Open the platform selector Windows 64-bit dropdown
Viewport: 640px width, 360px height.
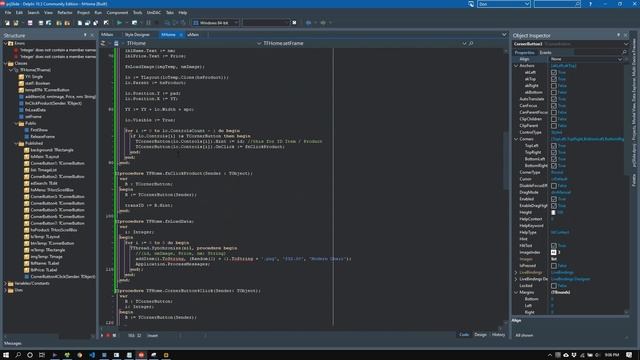pyautogui.click(x=236, y=23)
